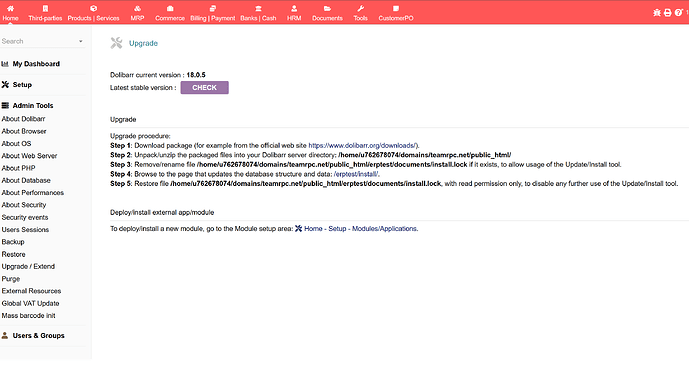Open the Products | Services cube icon
This screenshot has width=689, height=367.
click(x=93, y=8)
